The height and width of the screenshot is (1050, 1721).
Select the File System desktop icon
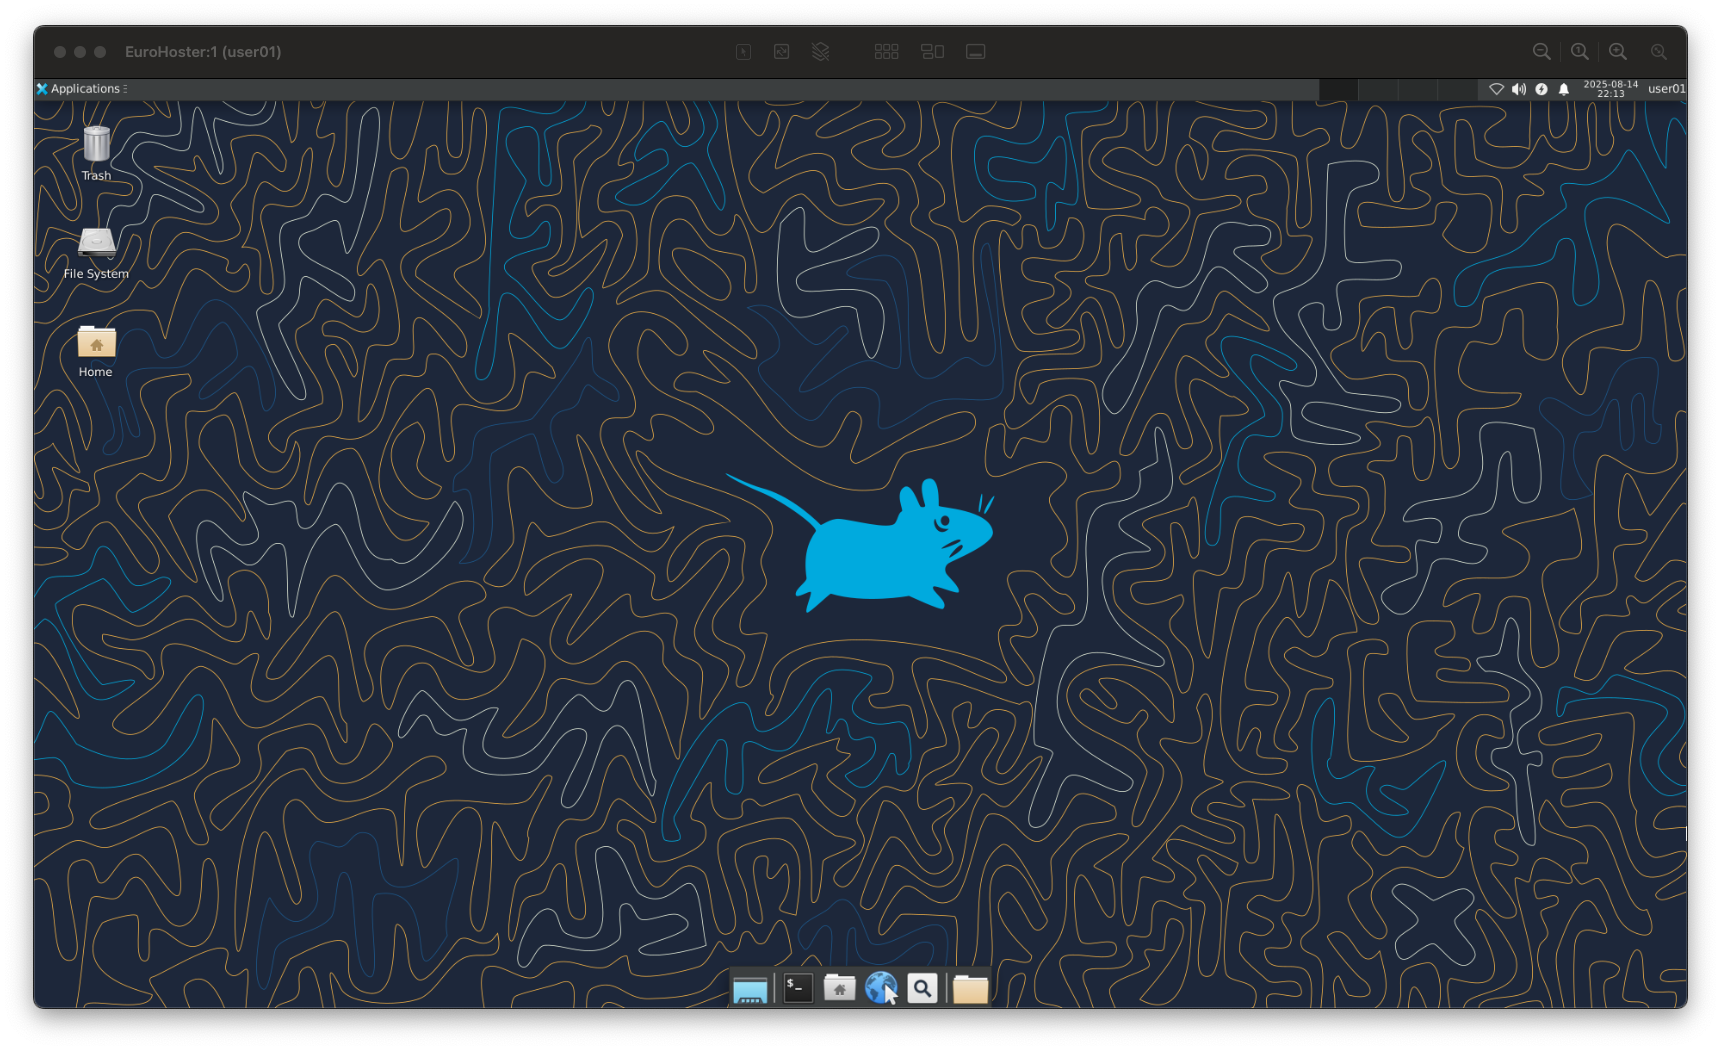96,254
